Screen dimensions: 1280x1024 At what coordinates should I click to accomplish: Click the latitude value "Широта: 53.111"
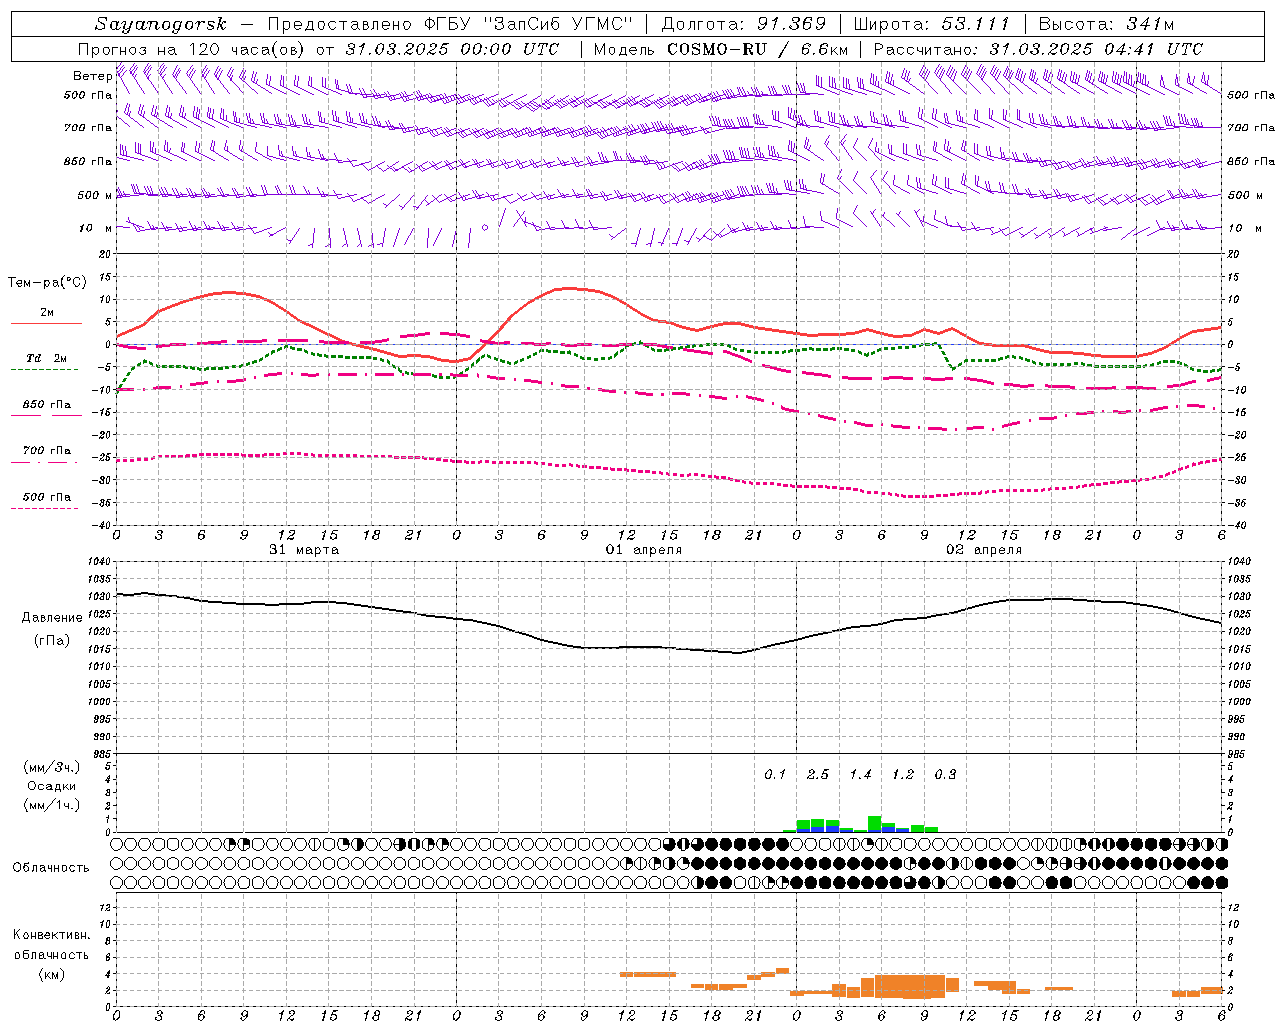(x=932, y=24)
